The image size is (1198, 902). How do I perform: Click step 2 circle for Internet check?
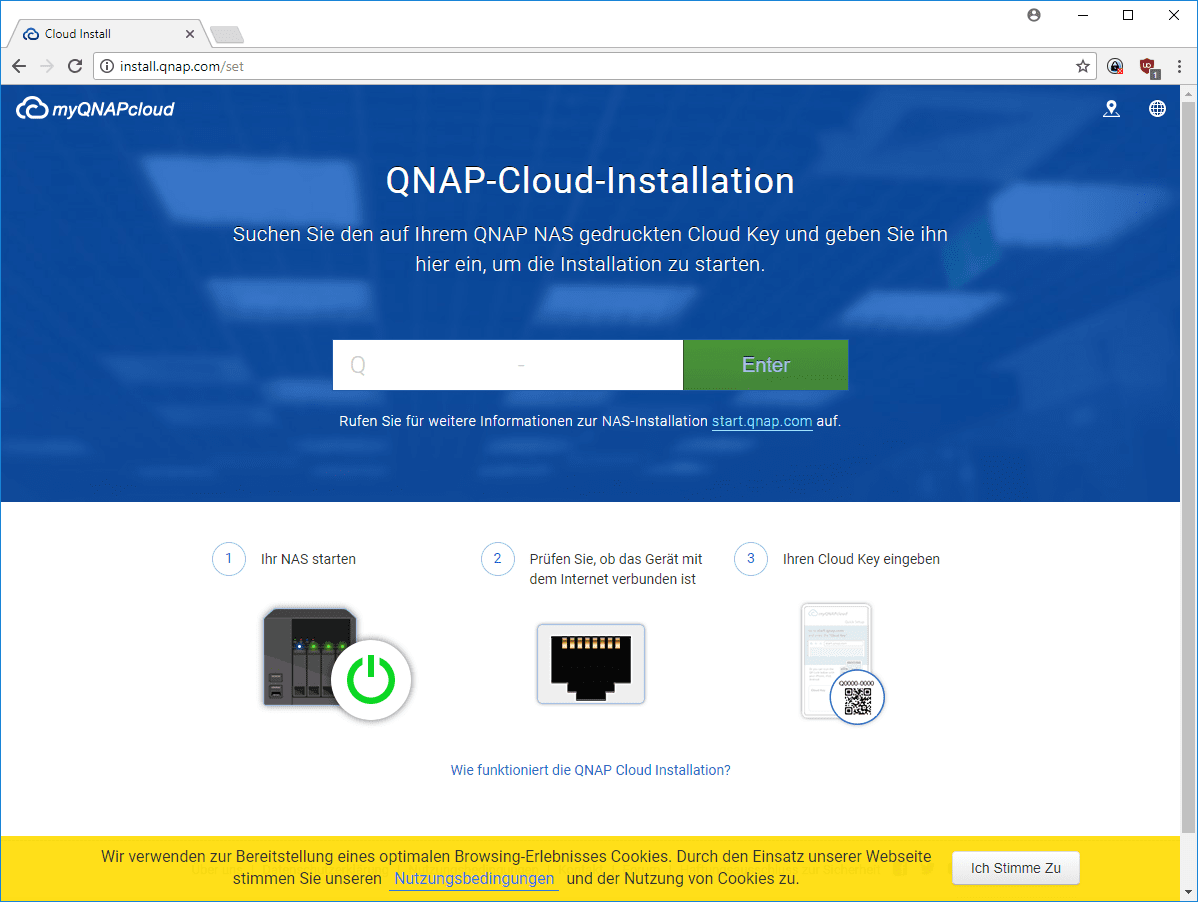497,559
